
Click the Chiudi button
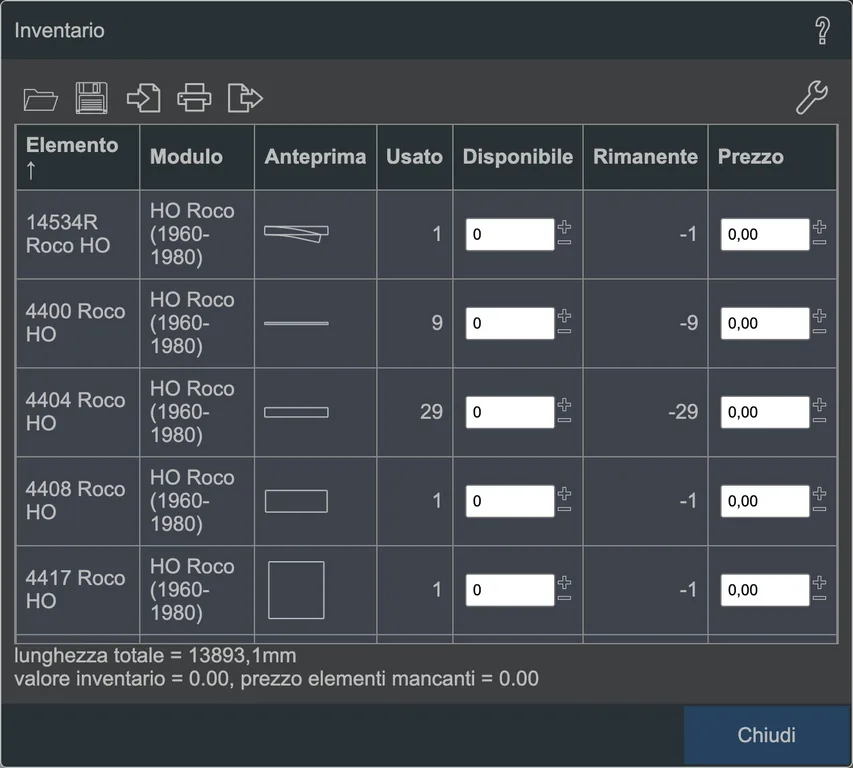(767, 735)
